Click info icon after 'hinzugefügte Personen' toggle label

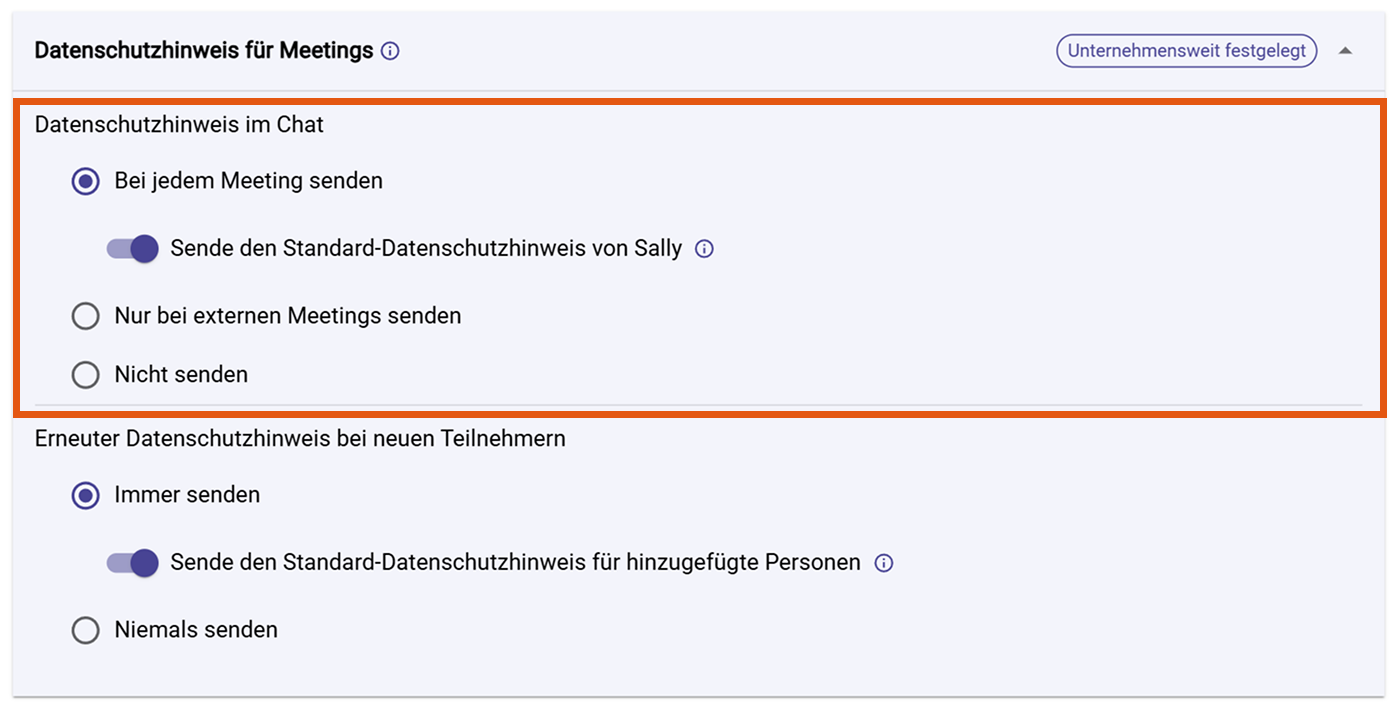pyautogui.click(x=884, y=563)
